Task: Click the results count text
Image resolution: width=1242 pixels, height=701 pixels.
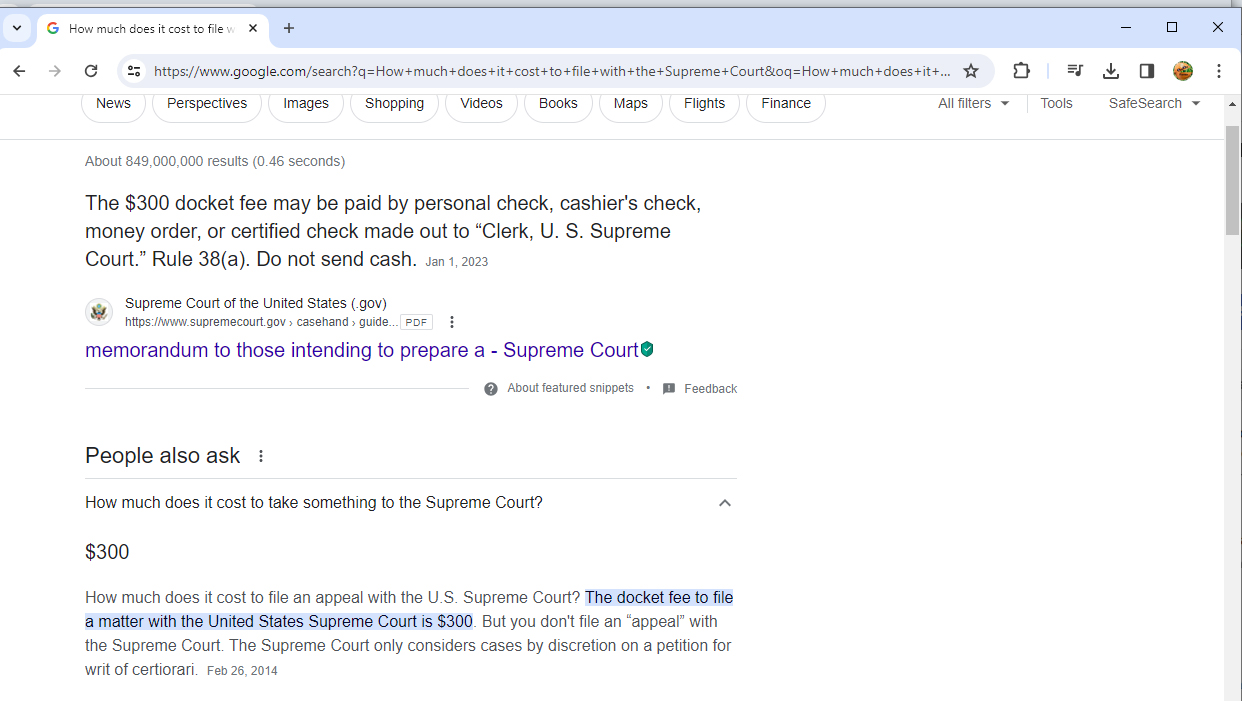Action: (x=215, y=161)
